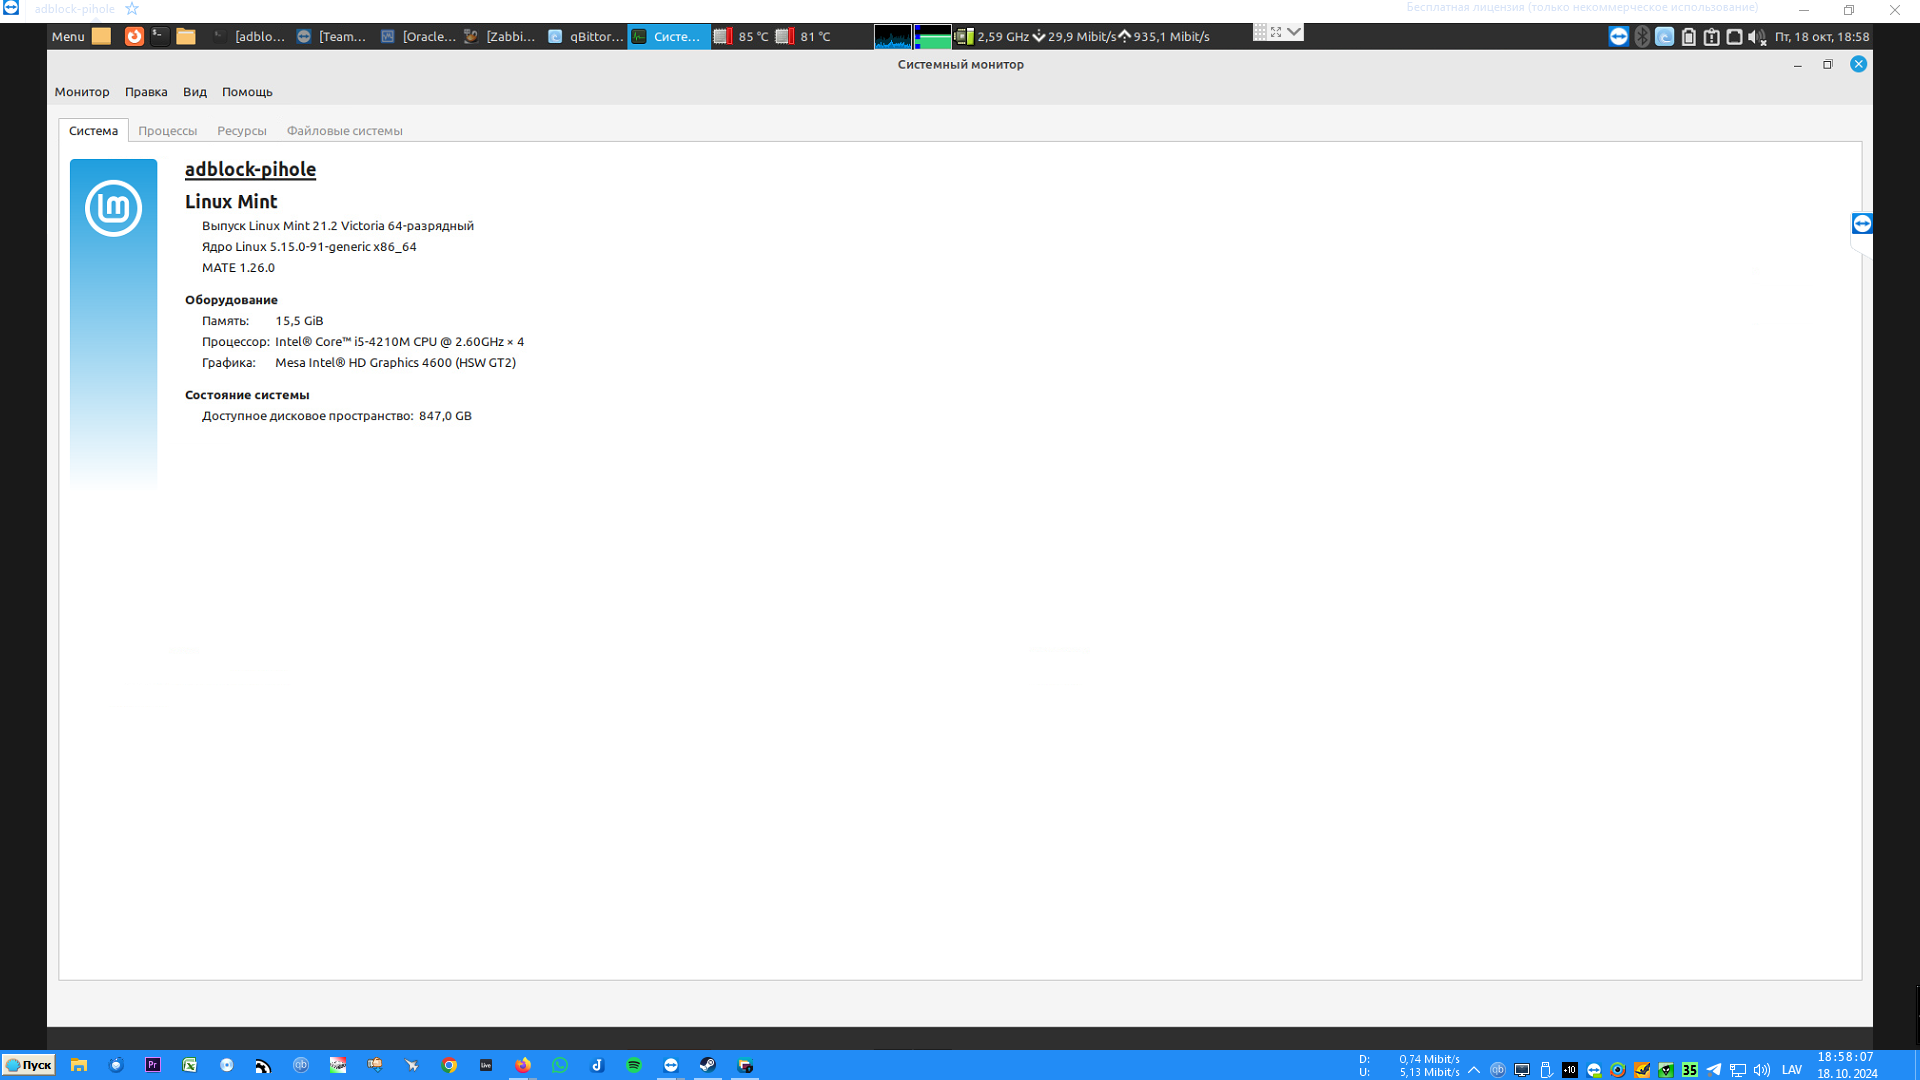
Task: Open the Правка menu
Action: pyautogui.click(x=146, y=92)
